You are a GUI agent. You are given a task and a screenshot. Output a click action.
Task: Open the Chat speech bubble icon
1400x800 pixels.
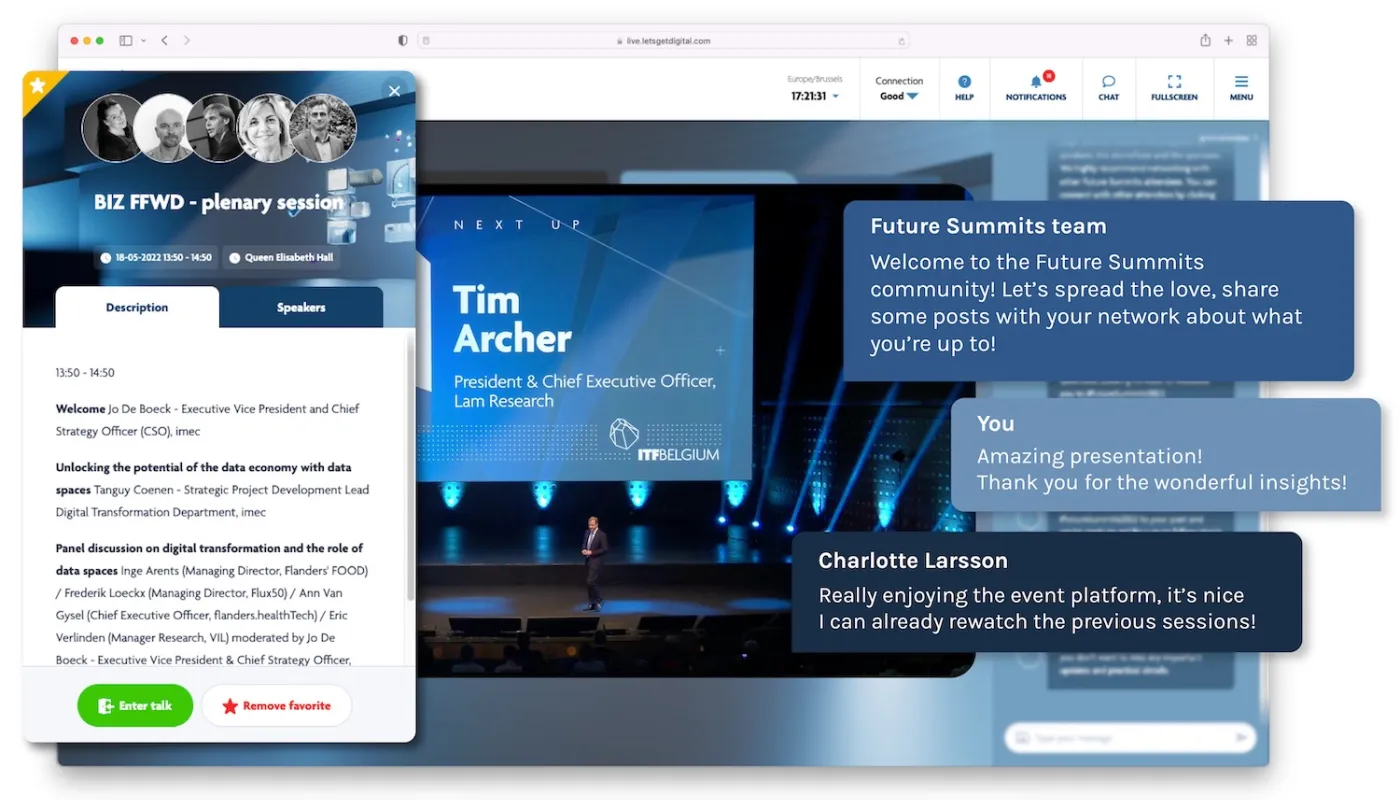(1108, 87)
